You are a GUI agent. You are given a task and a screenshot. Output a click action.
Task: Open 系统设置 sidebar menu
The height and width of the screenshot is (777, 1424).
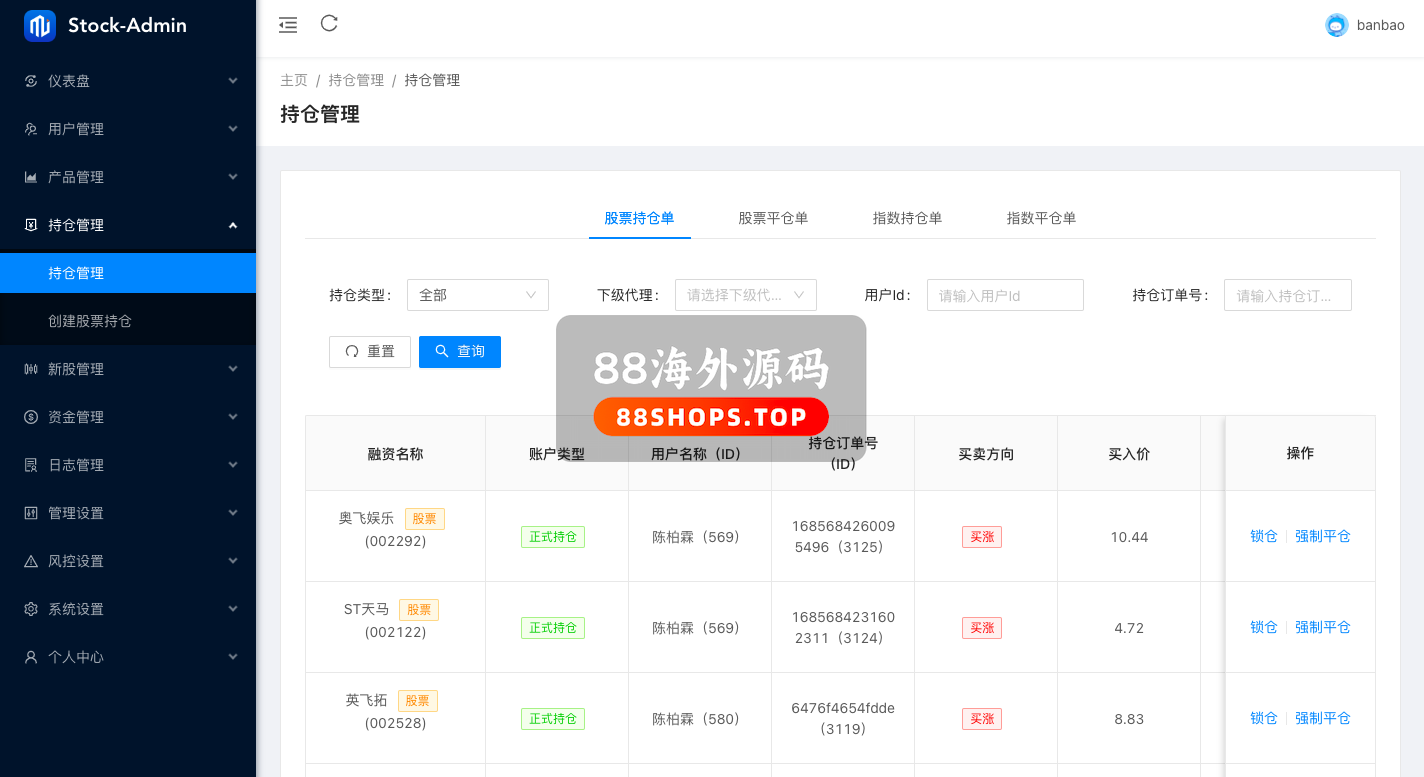point(128,609)
